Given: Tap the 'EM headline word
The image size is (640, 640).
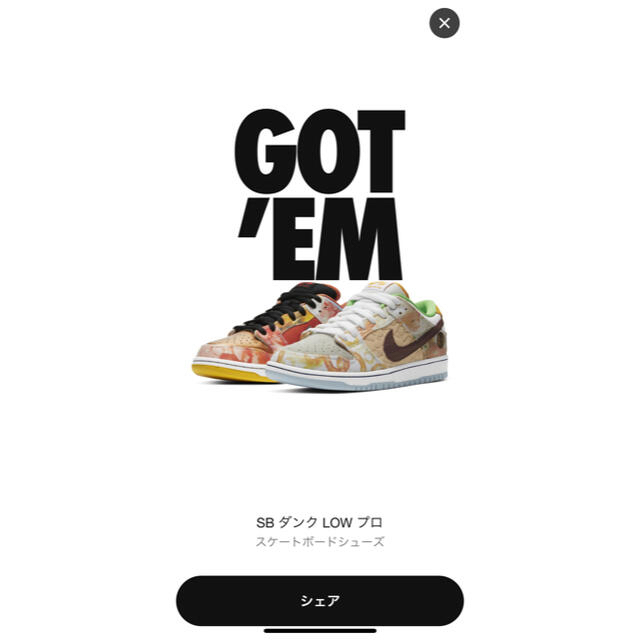Looking at the screenshot, I should click(320, 239).
